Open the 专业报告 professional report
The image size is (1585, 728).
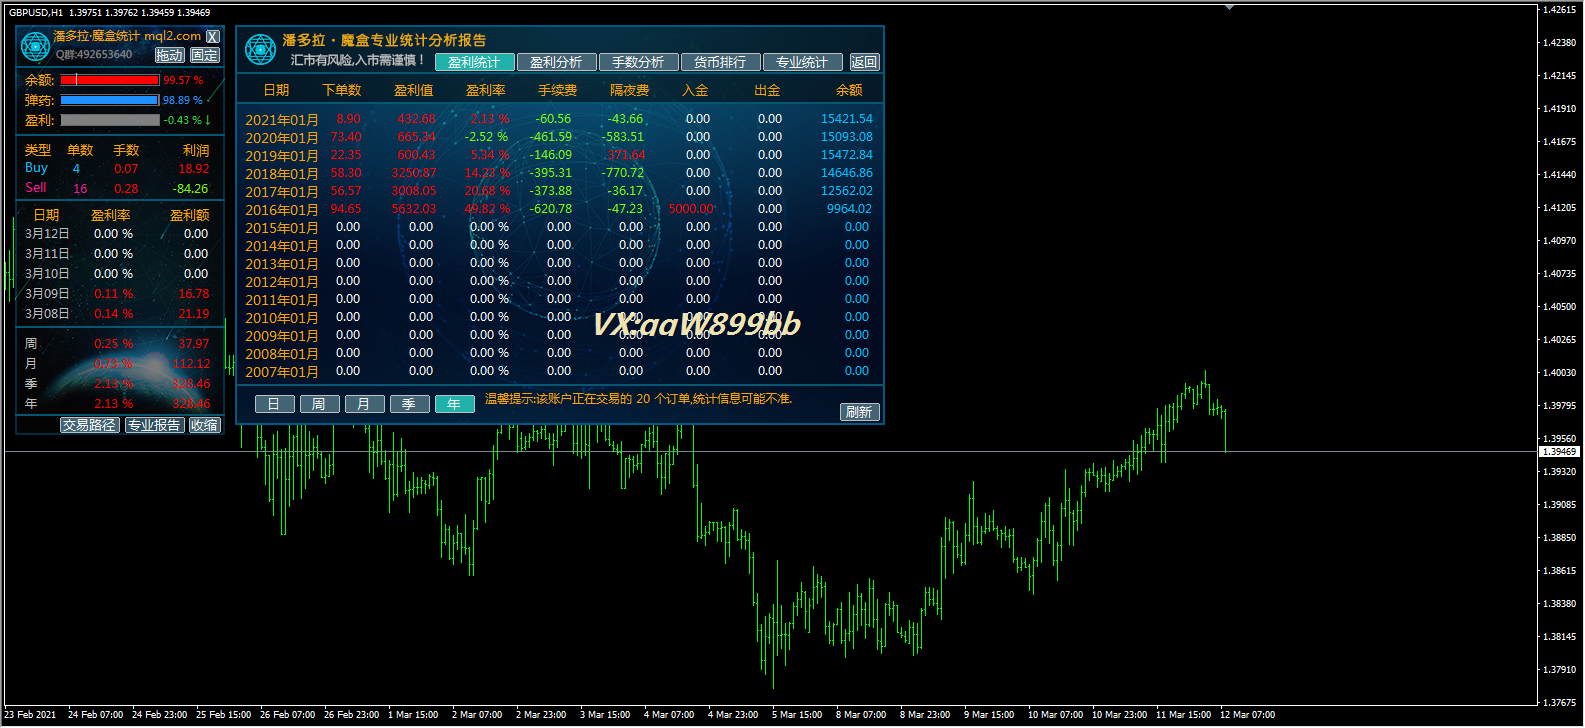click(154, 425)
